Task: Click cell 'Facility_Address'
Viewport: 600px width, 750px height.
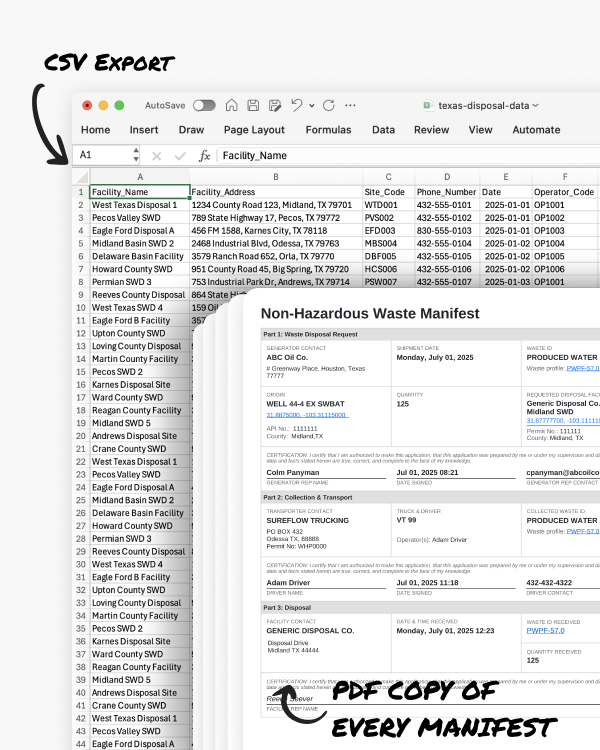Action: (276, 192)
